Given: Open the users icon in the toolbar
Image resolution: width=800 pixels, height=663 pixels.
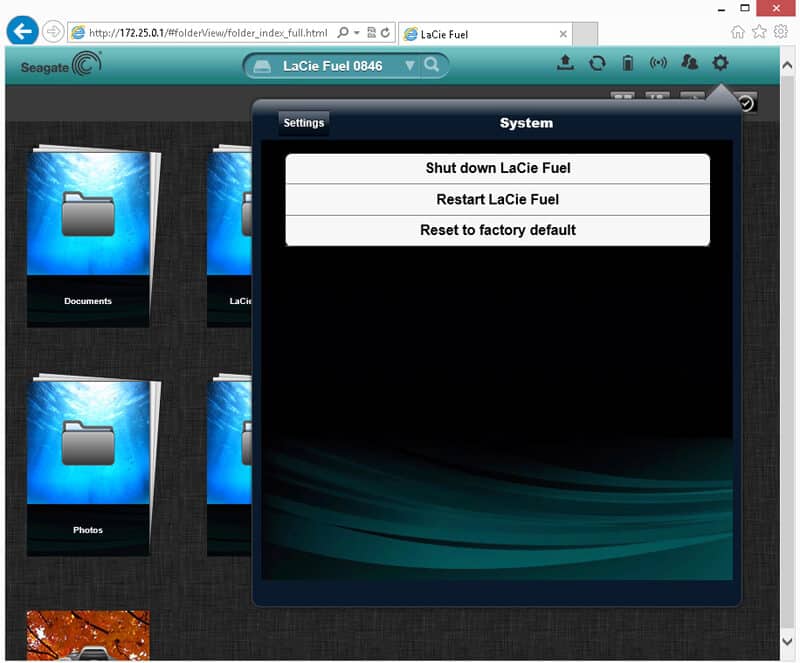Looking at the screenshot, I should [689, 62].
